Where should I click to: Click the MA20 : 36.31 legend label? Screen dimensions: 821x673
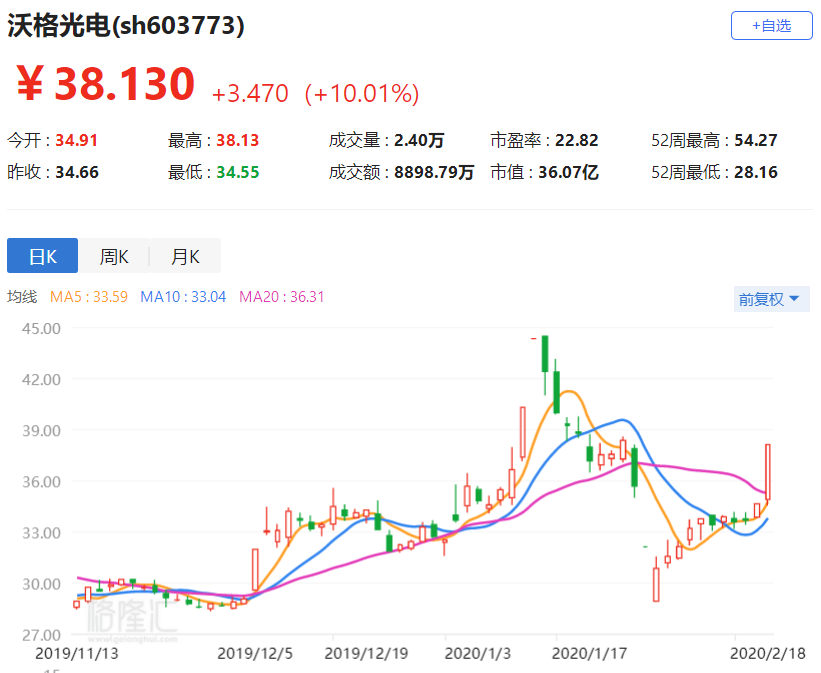281,297
